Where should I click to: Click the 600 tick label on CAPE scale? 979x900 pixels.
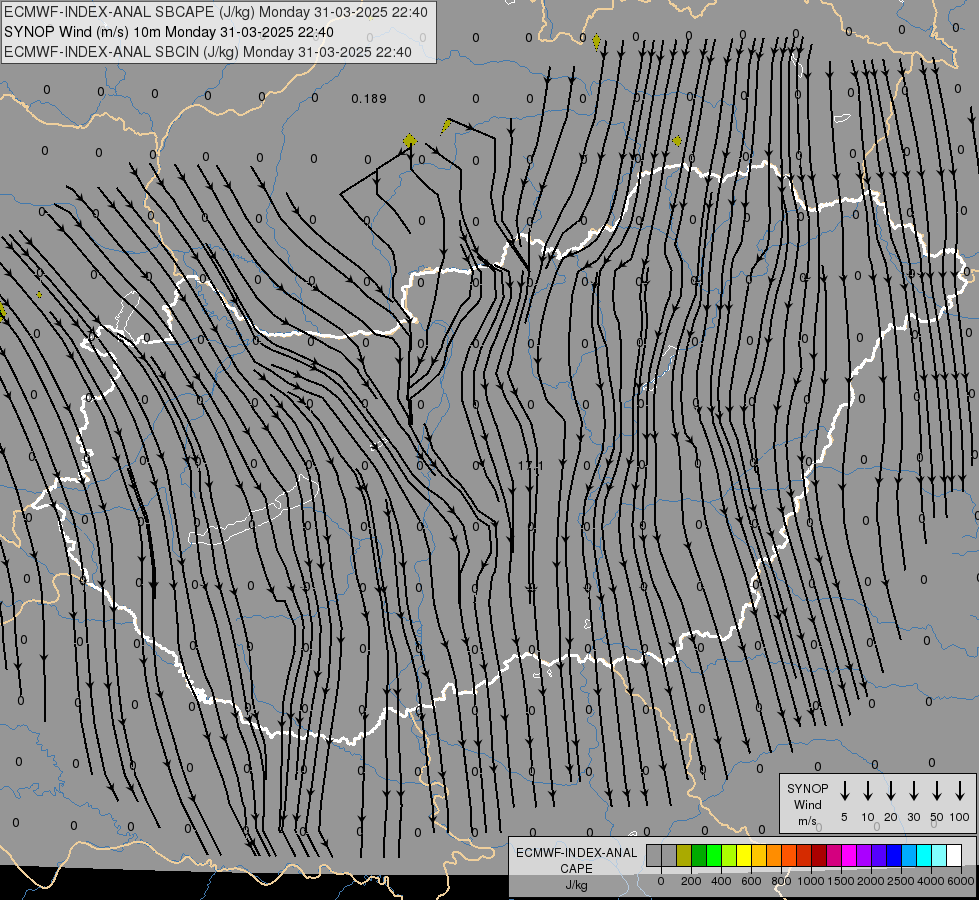[751, 881]
